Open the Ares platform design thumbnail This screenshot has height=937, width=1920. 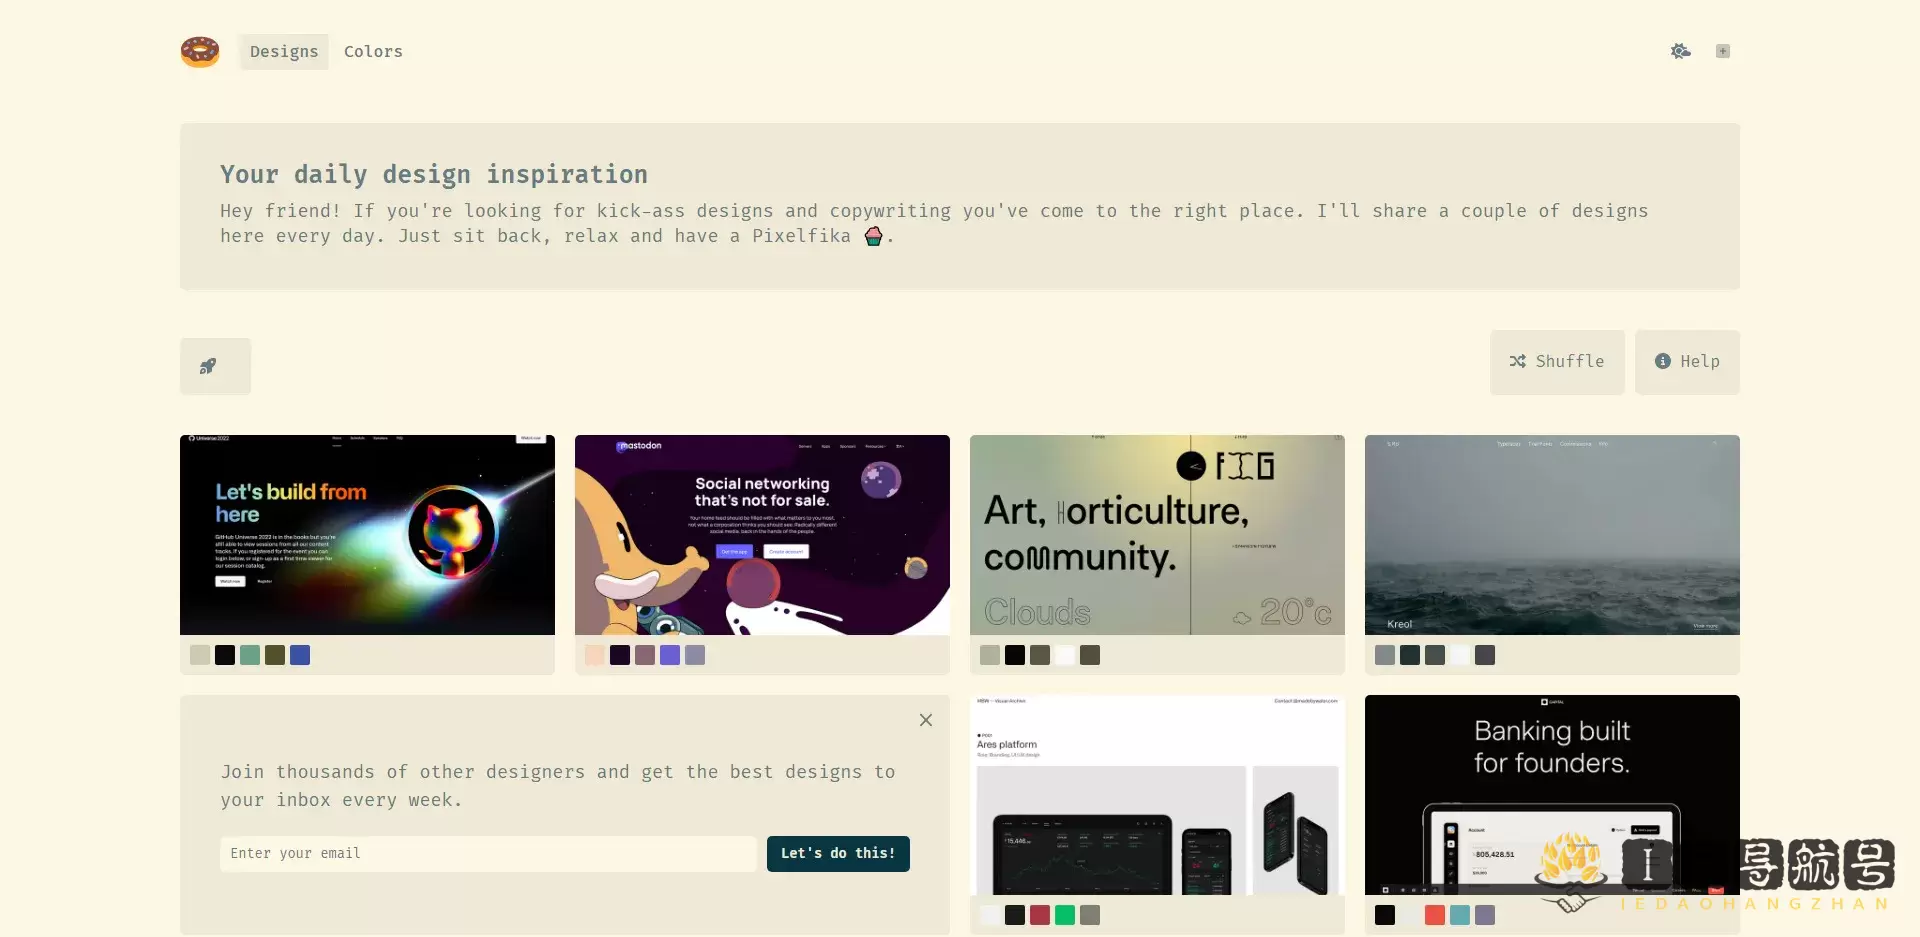click(x=1157, y=795)
